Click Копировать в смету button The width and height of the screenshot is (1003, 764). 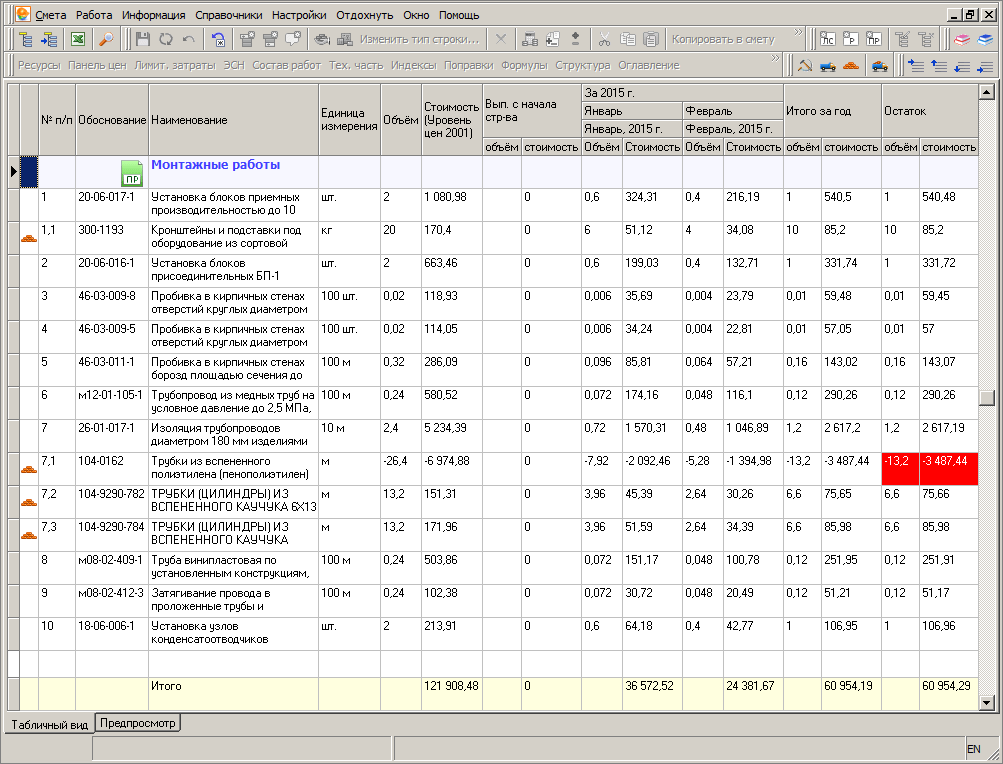click(x=723, y=40)
